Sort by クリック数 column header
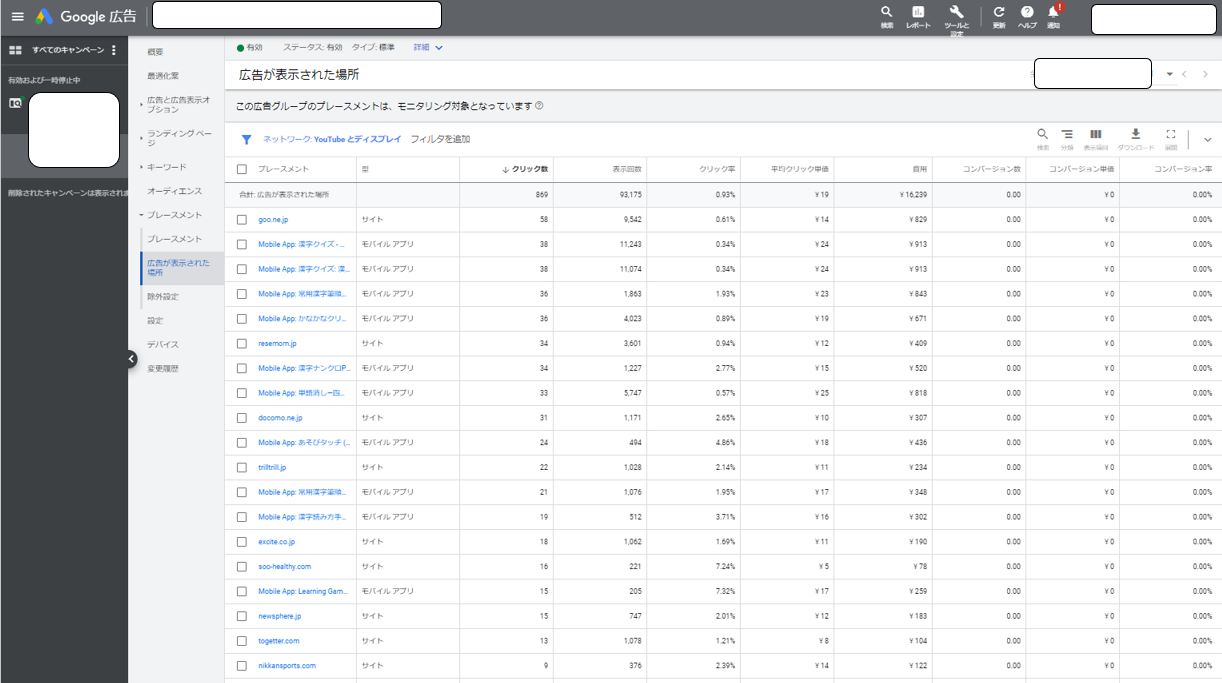 (x=525, y=169)
